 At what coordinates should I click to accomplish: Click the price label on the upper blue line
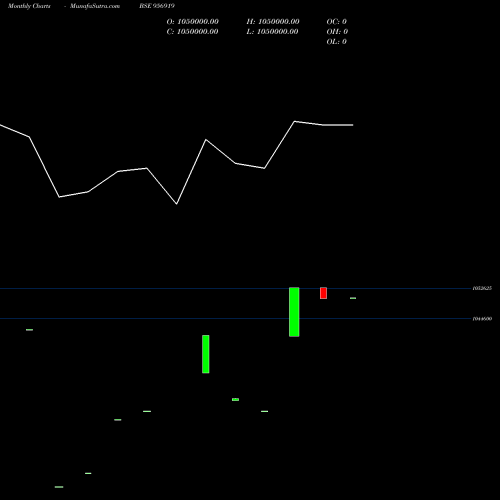(x=482, y=288)
